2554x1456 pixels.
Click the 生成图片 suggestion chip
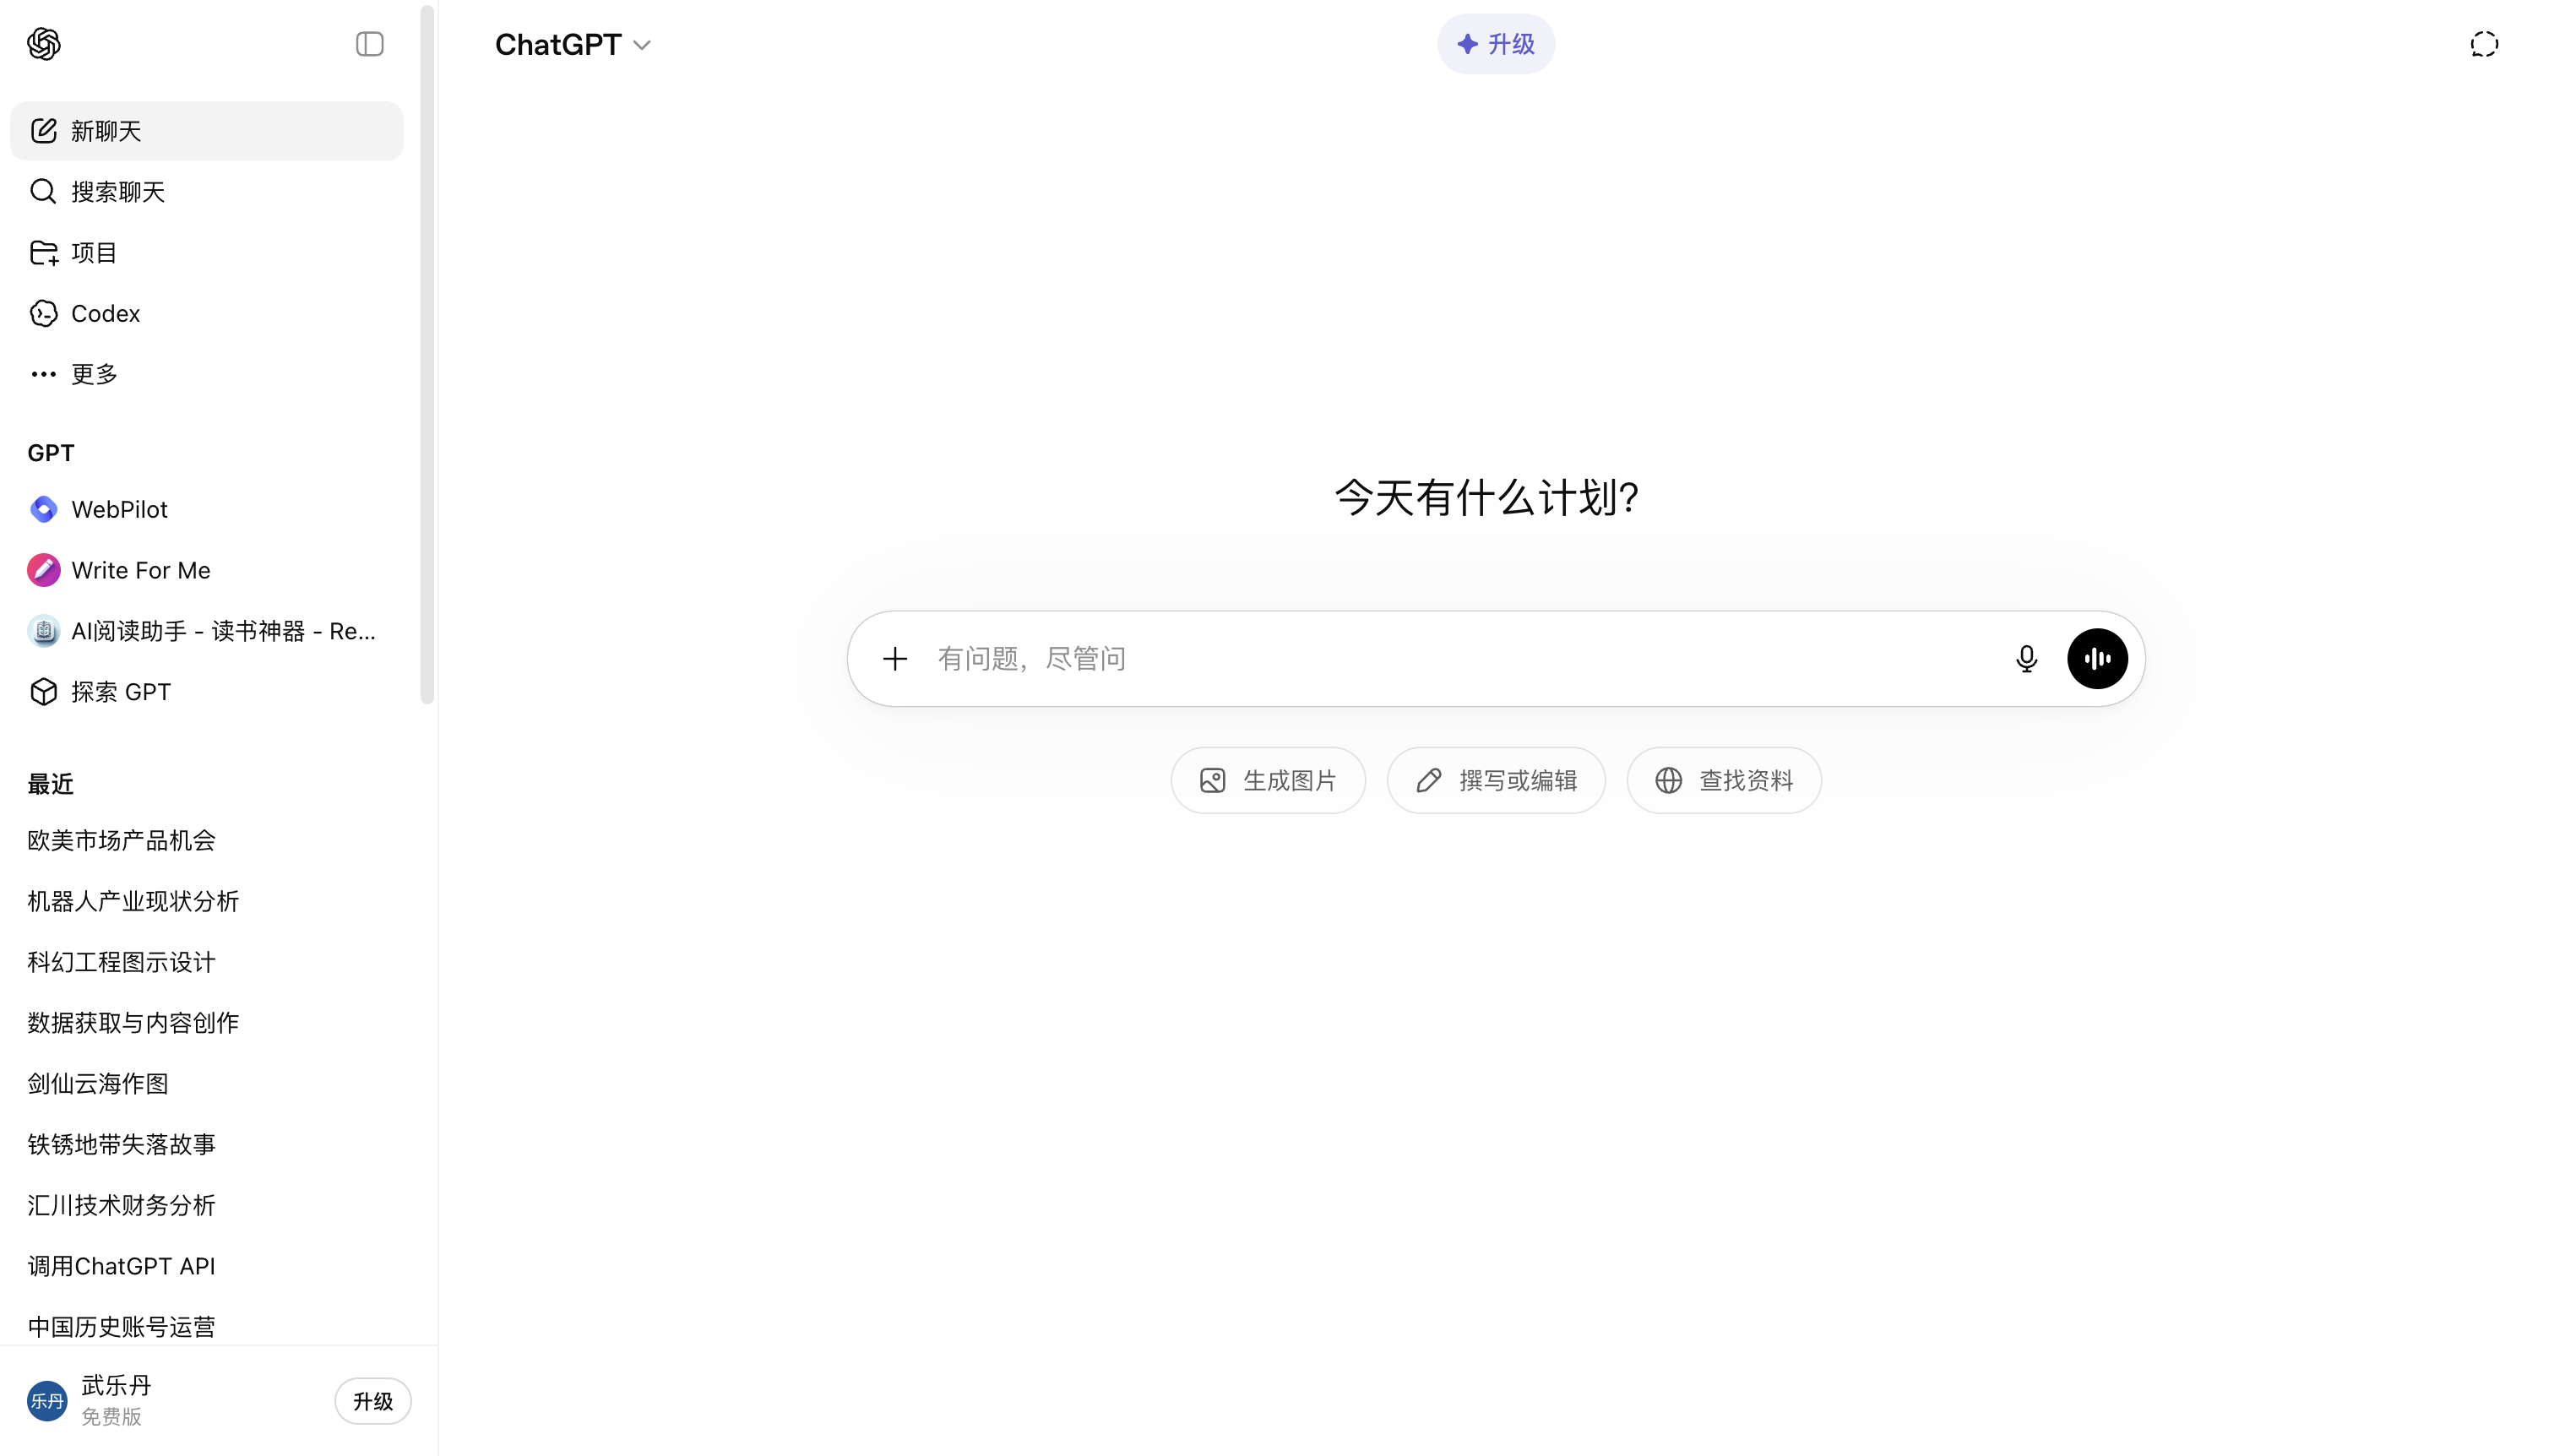[1268, 780]
